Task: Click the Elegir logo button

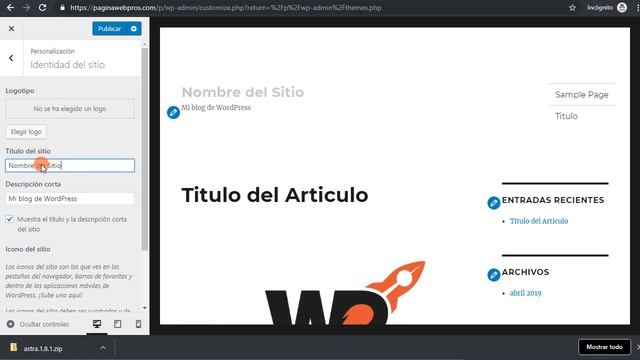Action: 26,132
